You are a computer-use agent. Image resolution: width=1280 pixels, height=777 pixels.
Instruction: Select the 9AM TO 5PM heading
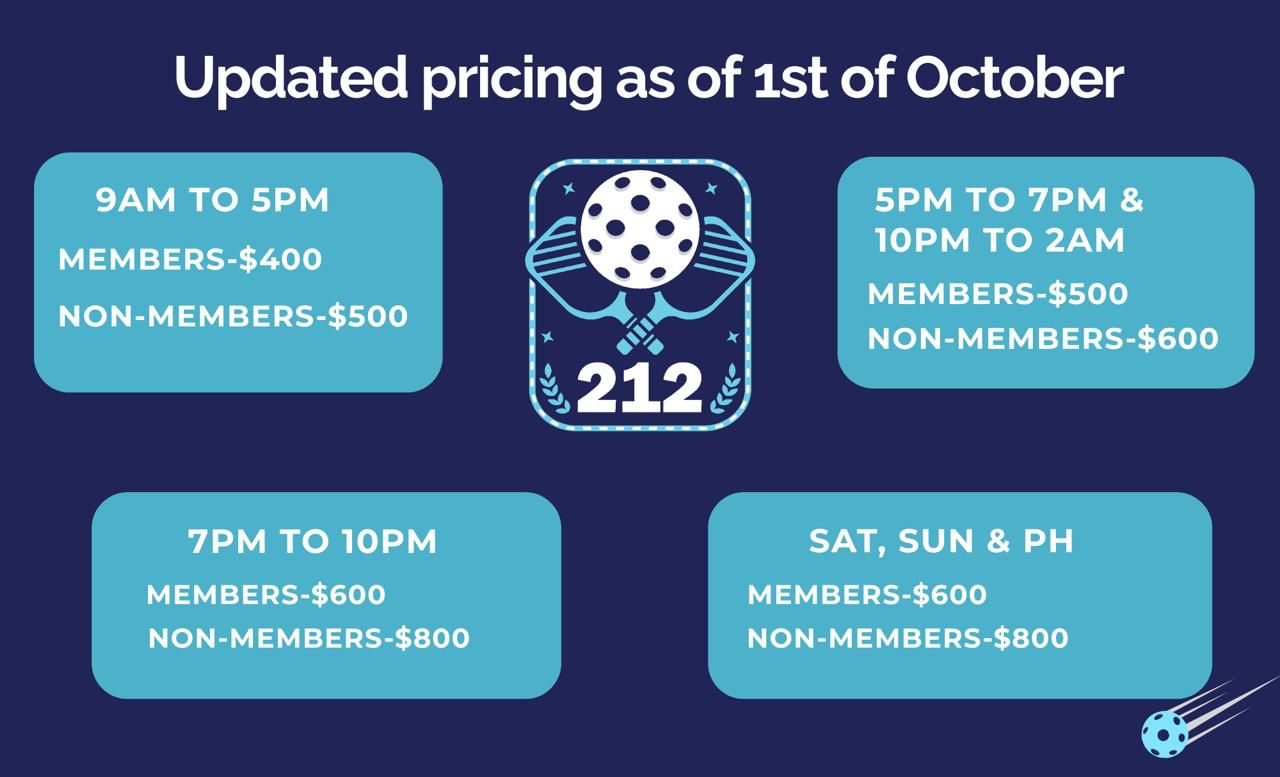212,201
